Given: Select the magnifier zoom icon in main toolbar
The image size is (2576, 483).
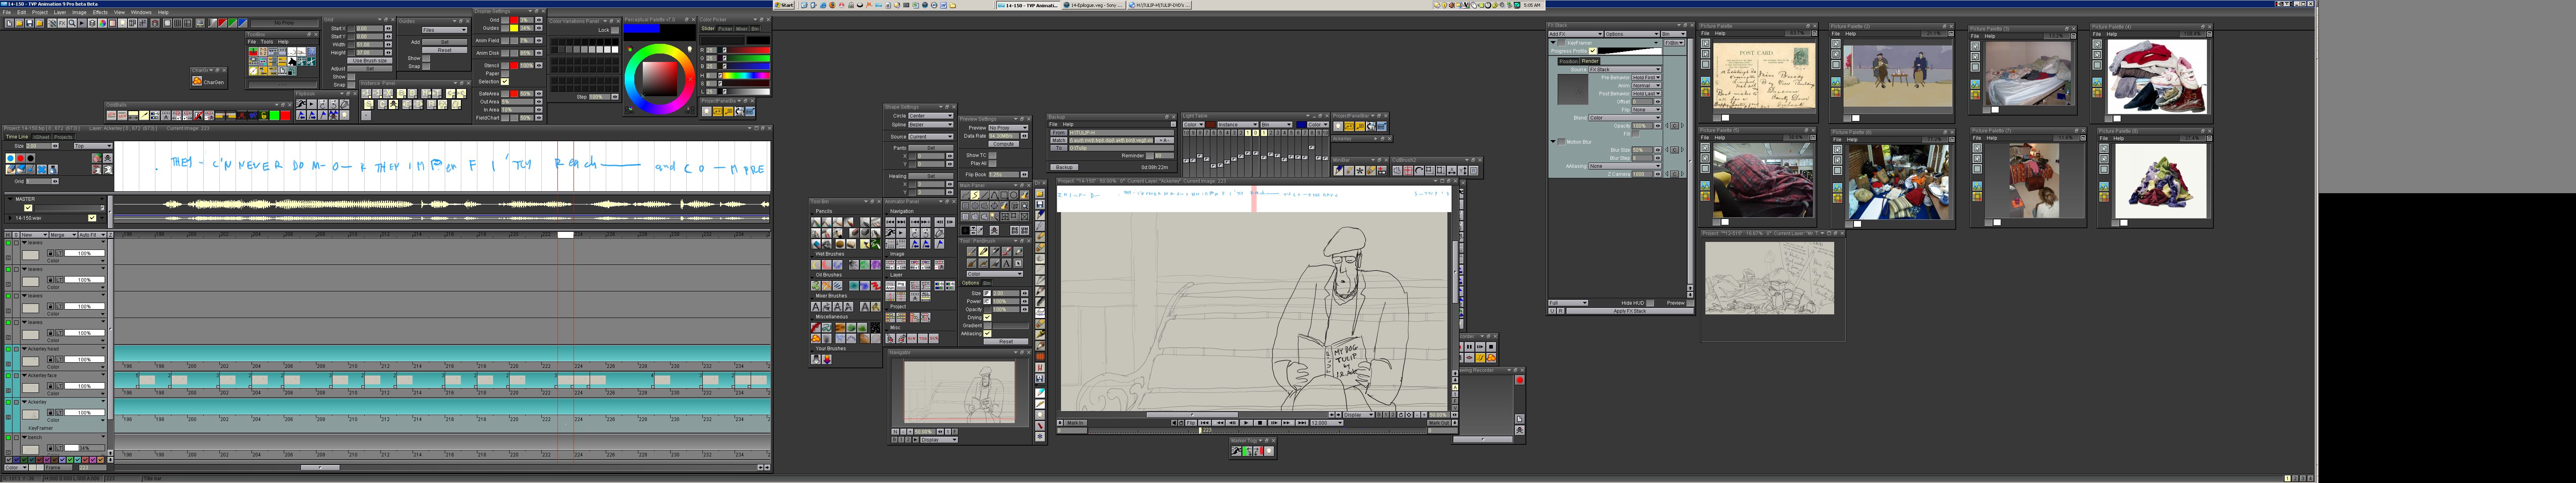Looking at the screenshot, I should (72, 23).
